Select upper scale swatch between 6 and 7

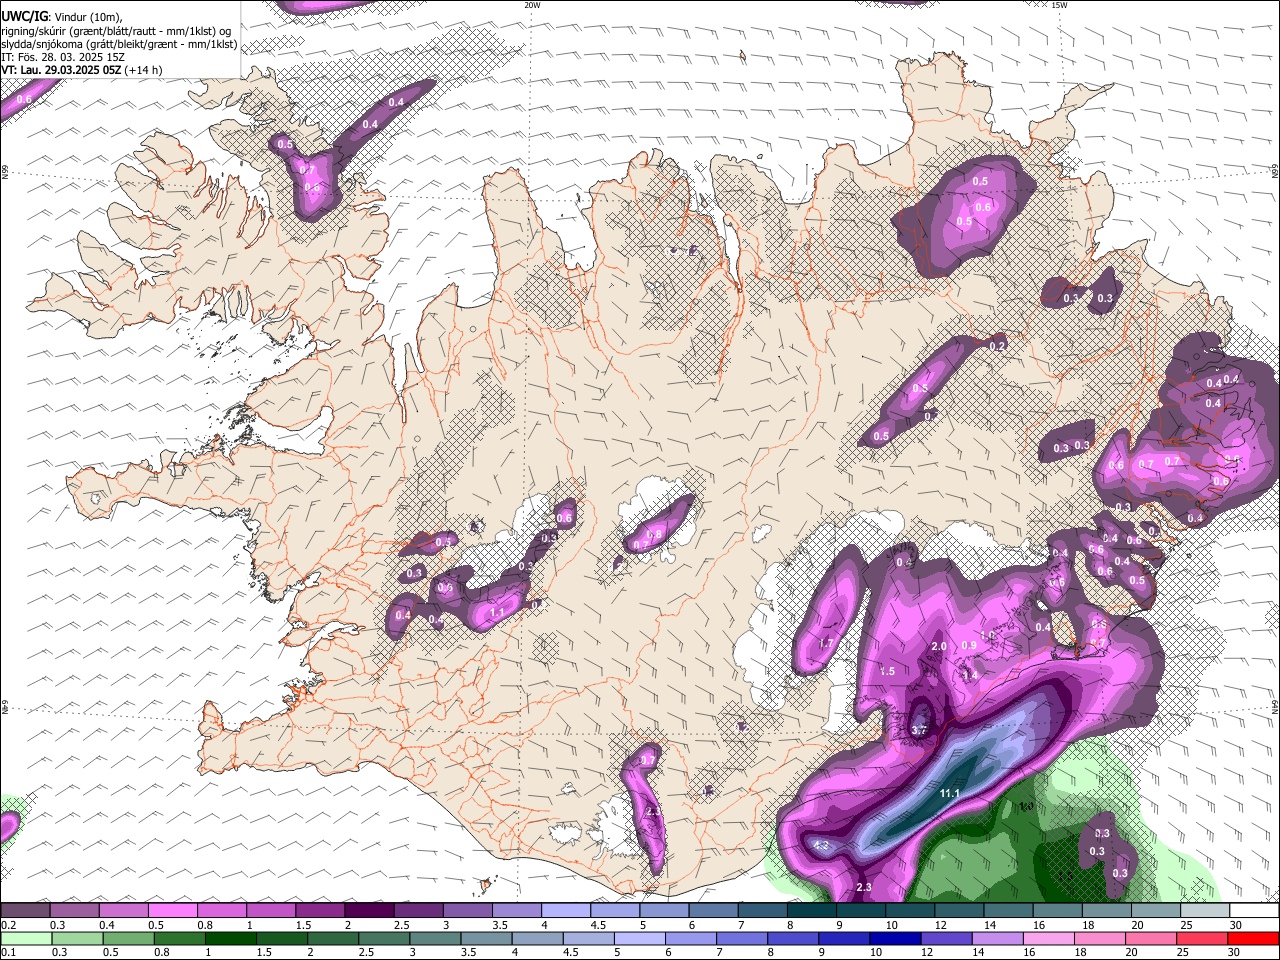(713, 911)
